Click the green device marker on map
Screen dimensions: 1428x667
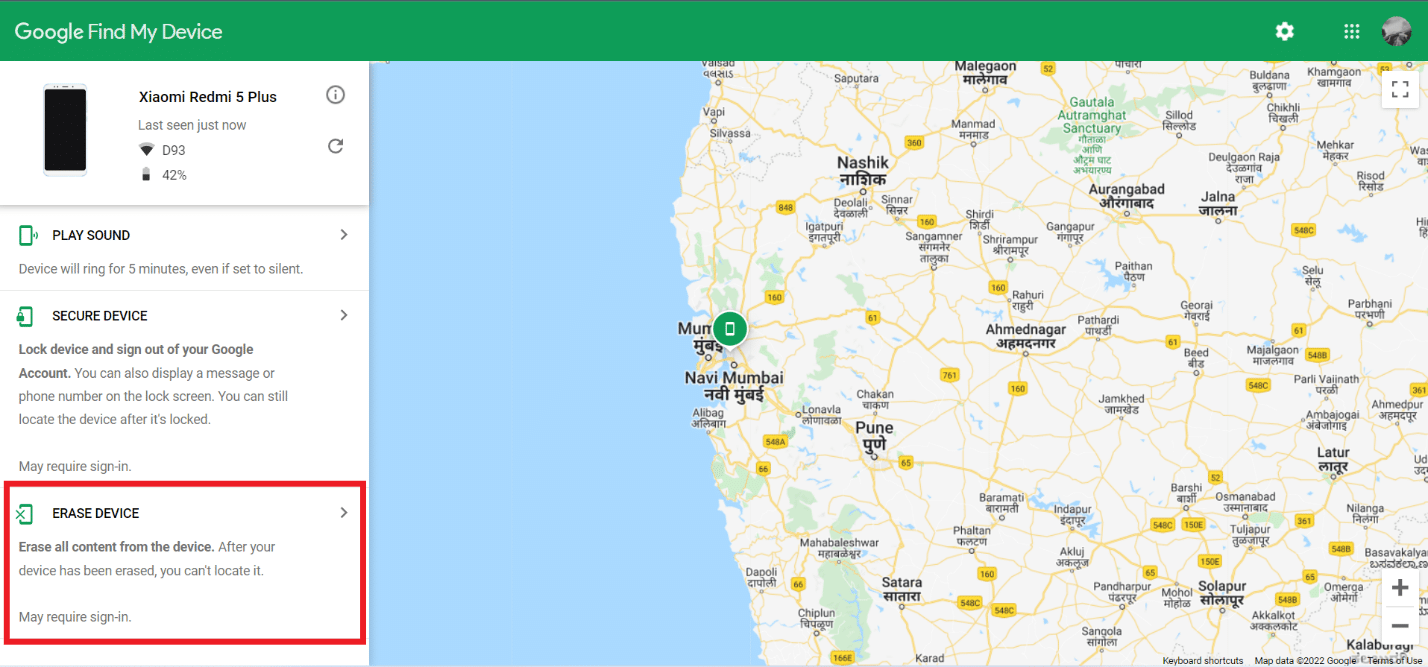[x=730, y=328]
